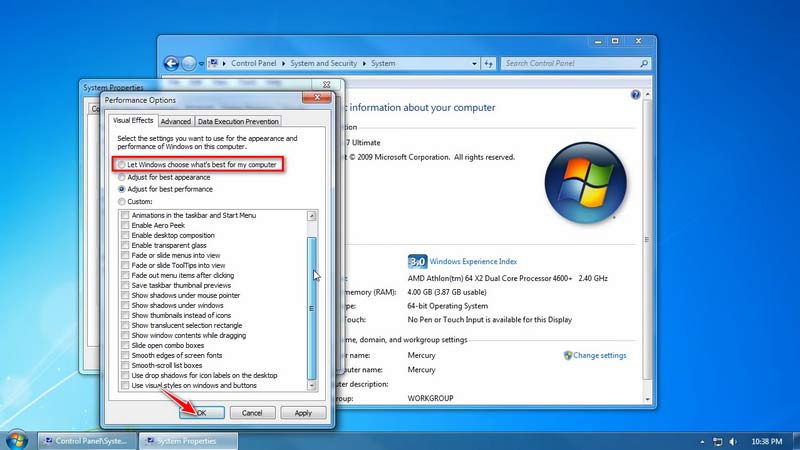Check Show shadows under windows
This screenshot has height=450, width=800.
(x=125, y=306)
